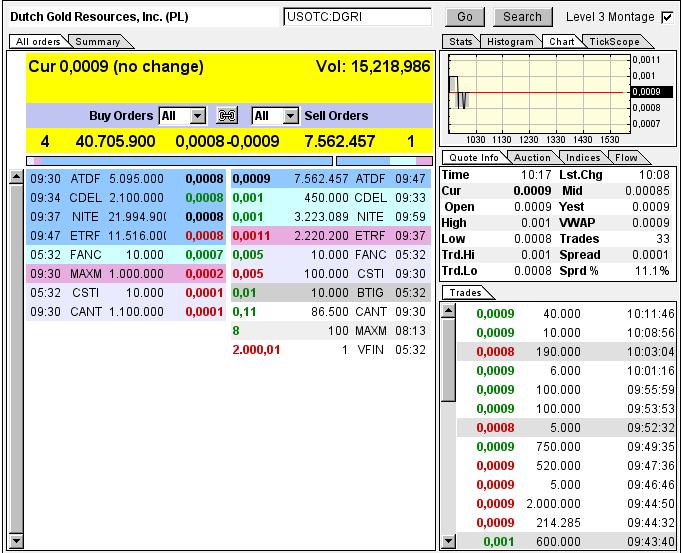Click the orders list scroll-up arrow

16,178
